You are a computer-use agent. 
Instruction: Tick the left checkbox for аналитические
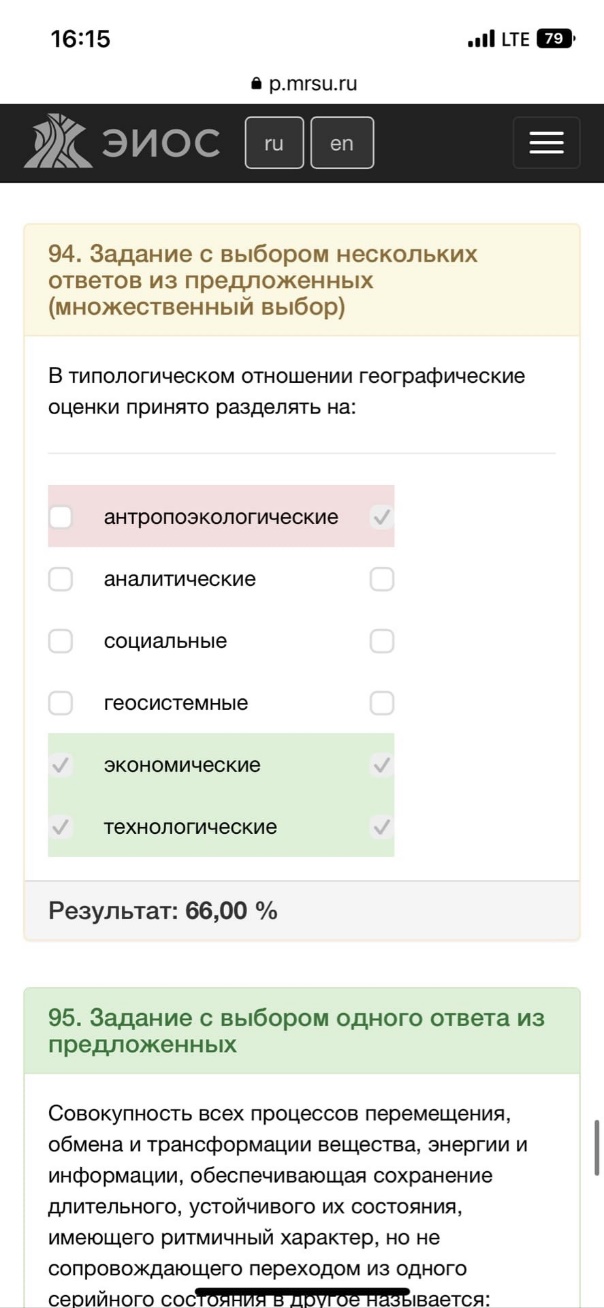point(61,579)
